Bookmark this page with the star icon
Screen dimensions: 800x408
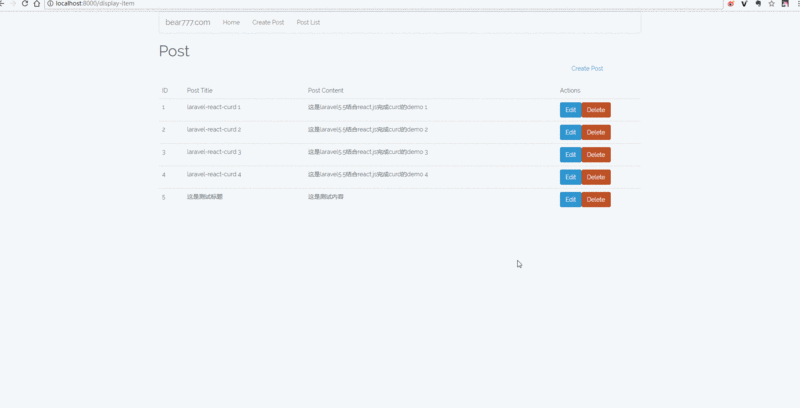point(771,4)
